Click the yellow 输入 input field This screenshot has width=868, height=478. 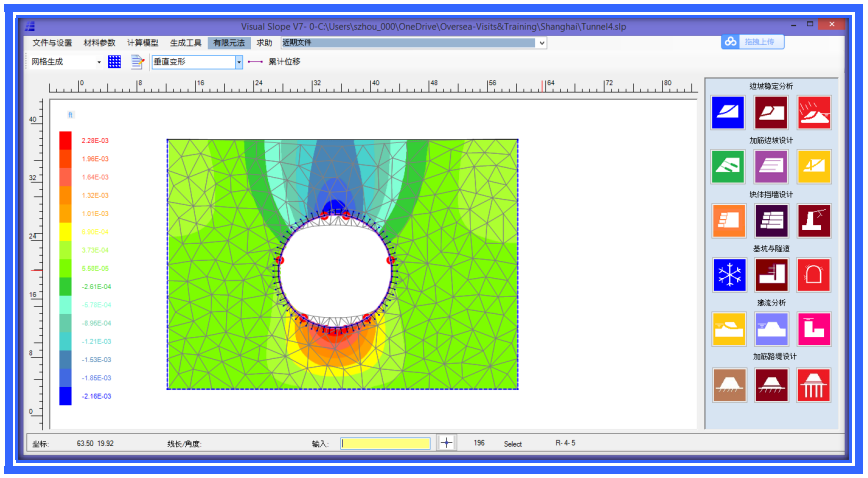(x=385, y=443)
